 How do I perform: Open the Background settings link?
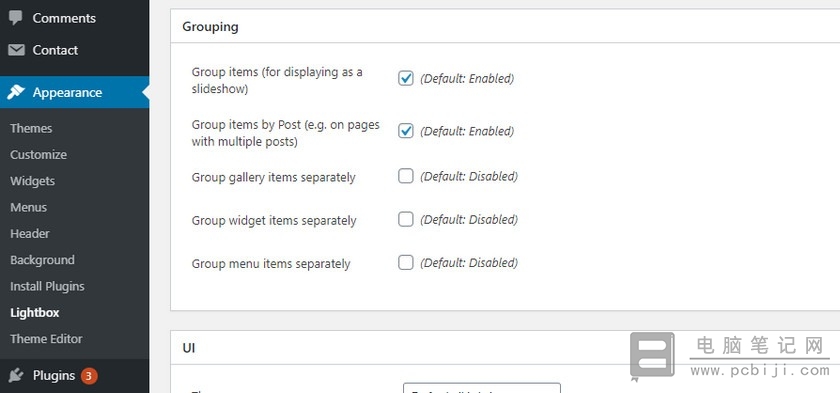tap(42, 260)
